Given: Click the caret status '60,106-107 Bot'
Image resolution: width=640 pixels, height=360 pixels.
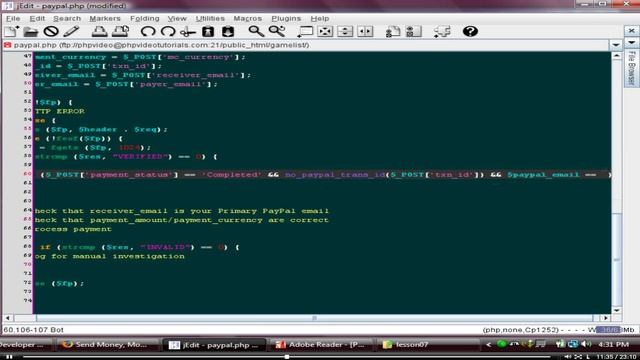Looking at the screenshot, I should click(33, 330).
